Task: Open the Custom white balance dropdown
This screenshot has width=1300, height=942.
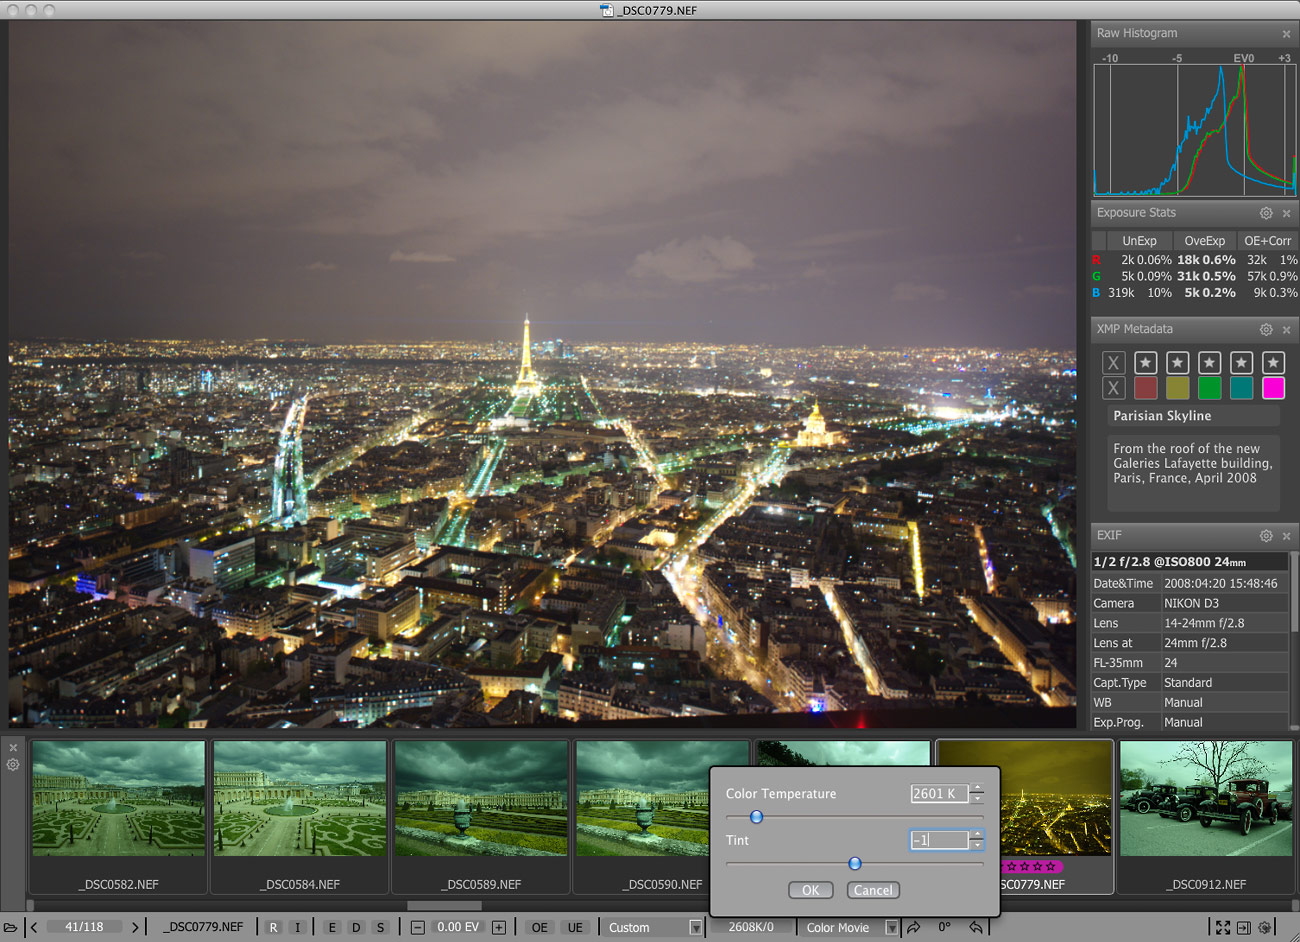Action: pos(695,928)
